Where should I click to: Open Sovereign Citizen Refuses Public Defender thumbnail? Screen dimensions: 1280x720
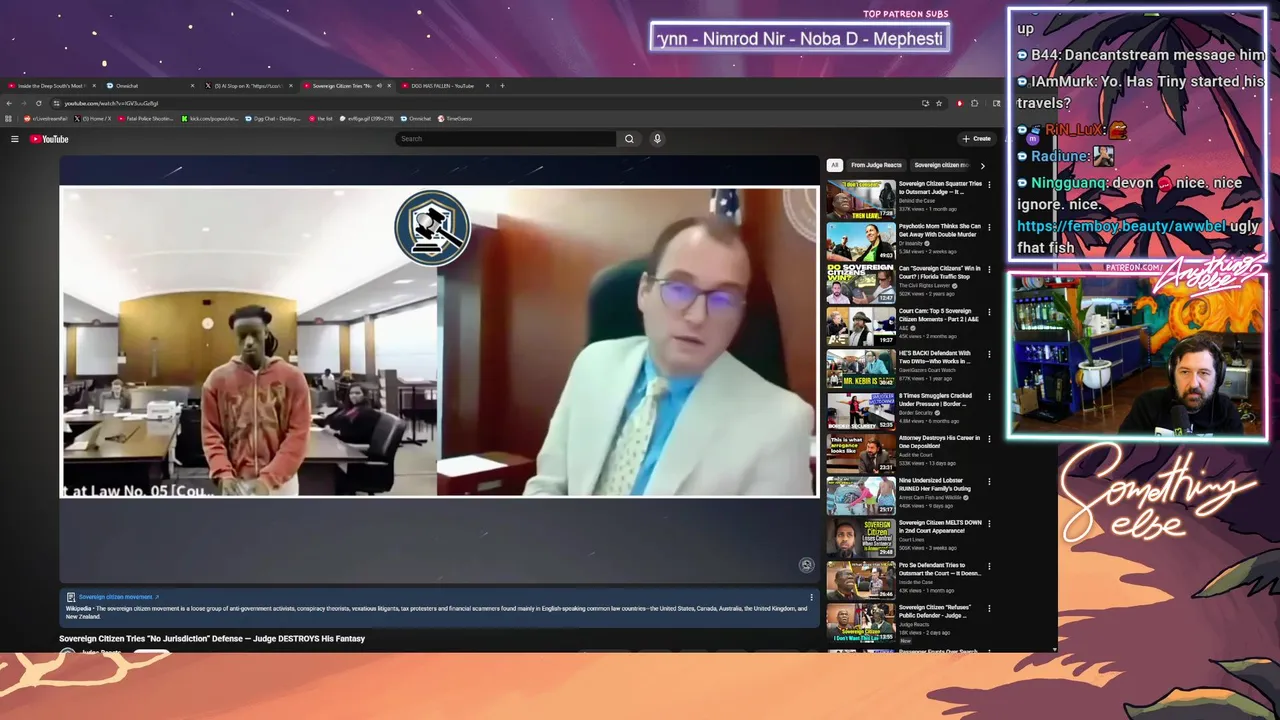pyautogui.click(x=860, y=622)
